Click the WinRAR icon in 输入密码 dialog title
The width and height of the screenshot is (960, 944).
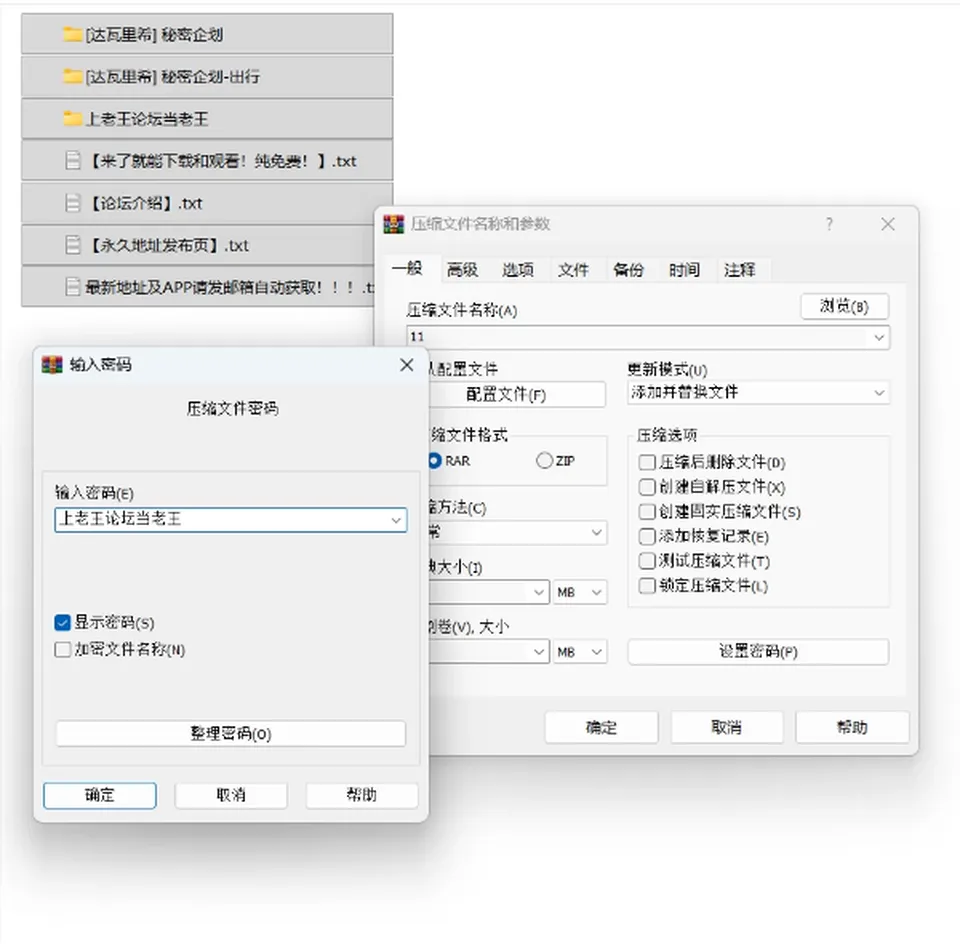click(52, 365)
